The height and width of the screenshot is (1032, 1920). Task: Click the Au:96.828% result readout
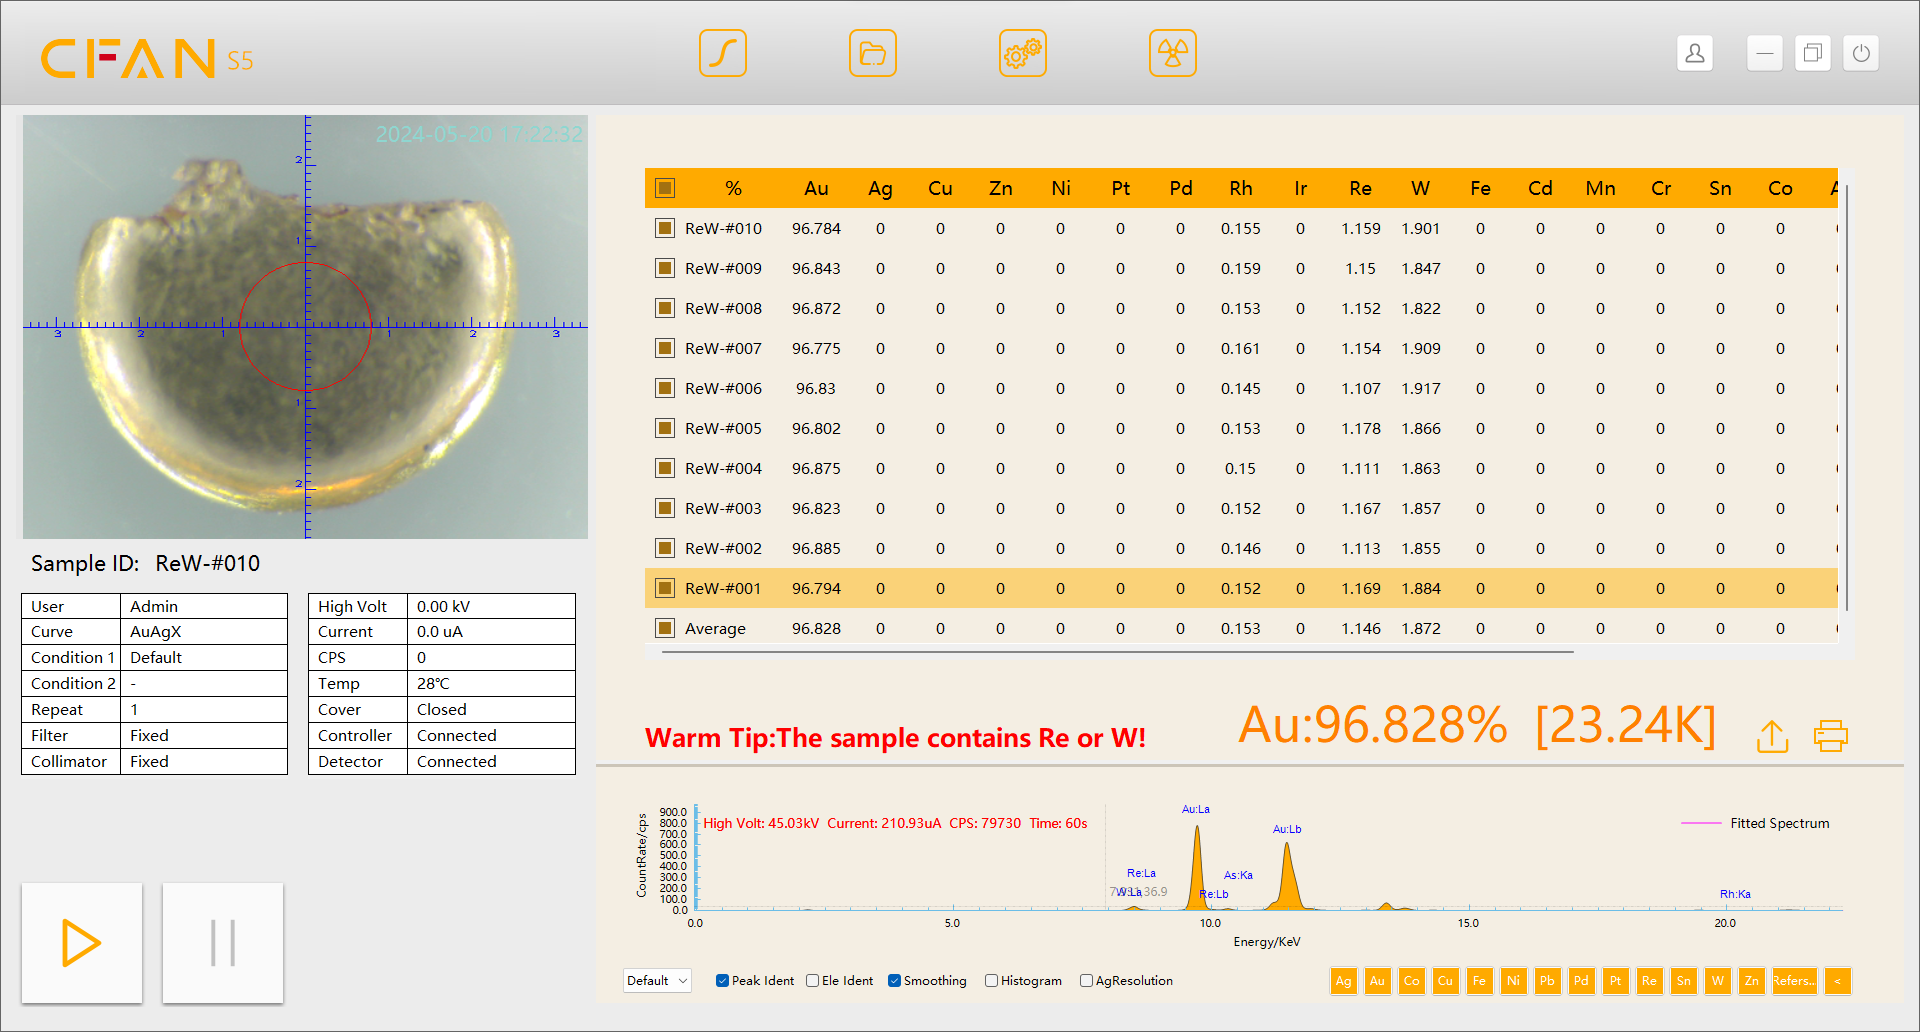[1373, 725]
